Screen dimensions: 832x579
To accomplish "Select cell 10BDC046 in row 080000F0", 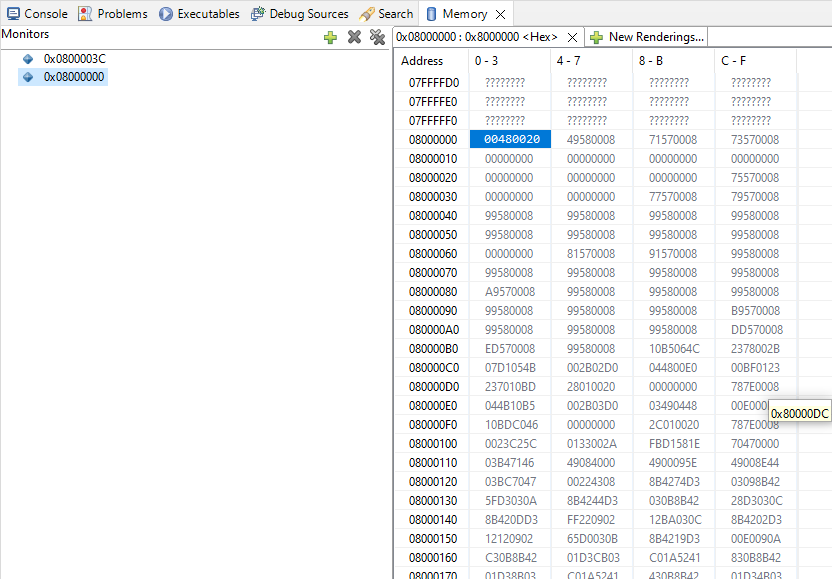I will pos(512,425).
